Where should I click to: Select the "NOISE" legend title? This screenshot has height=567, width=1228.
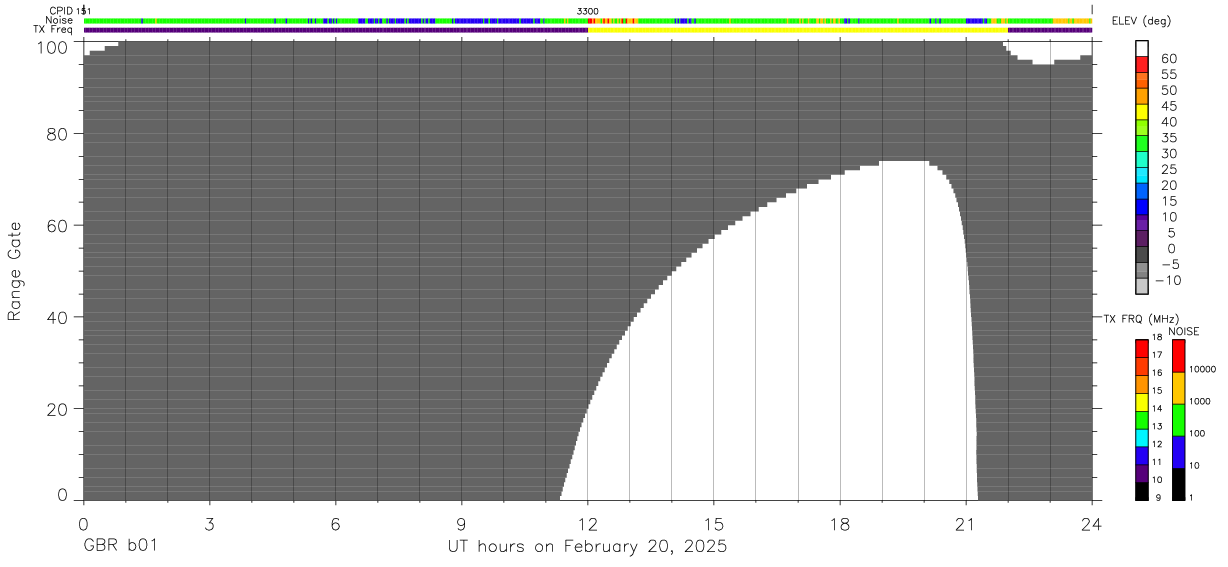1184,331
